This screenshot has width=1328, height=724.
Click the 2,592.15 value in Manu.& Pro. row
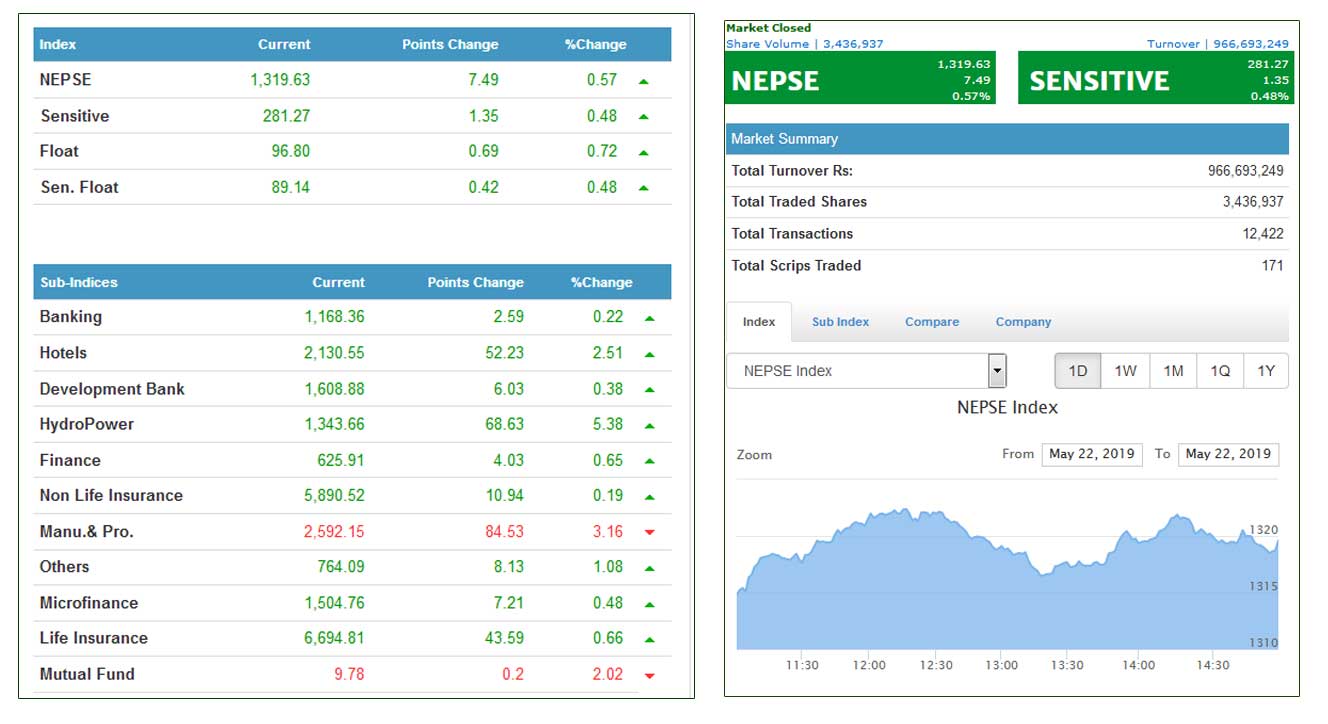(x=334, y=532)
